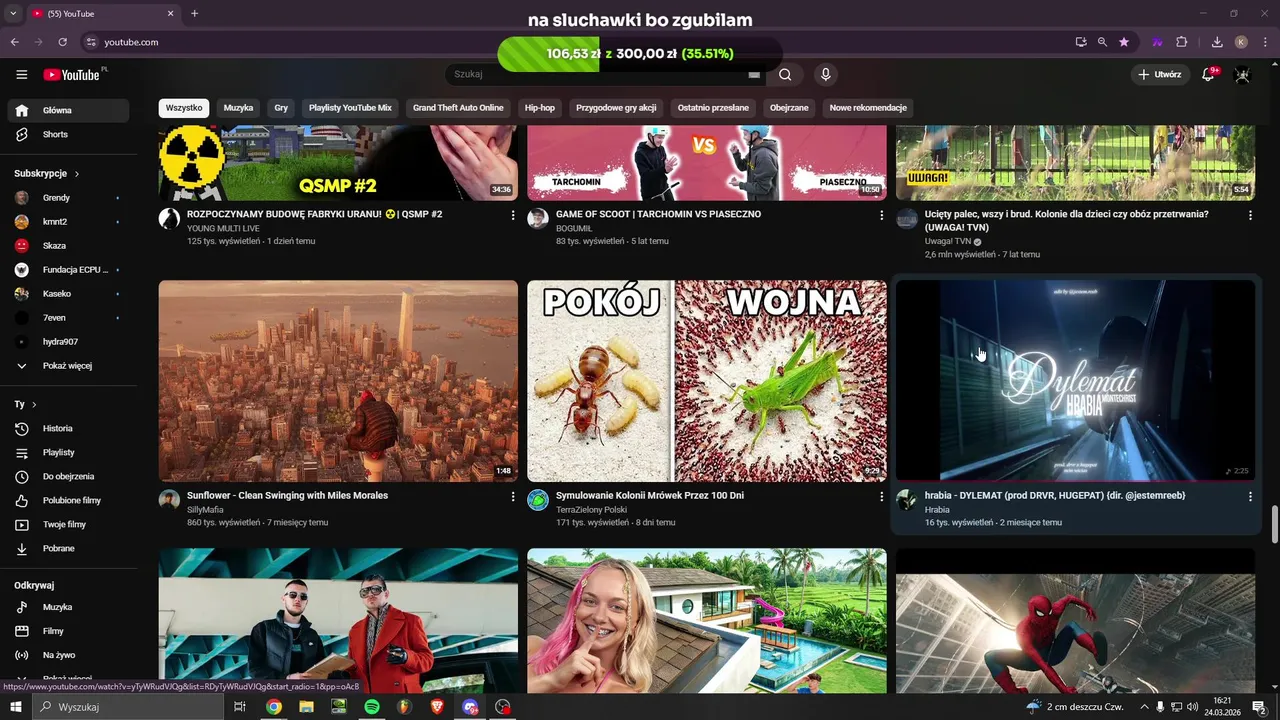Open site information icon in address bar
This screenshot has width=1280, height=720.
pos(91,42)
